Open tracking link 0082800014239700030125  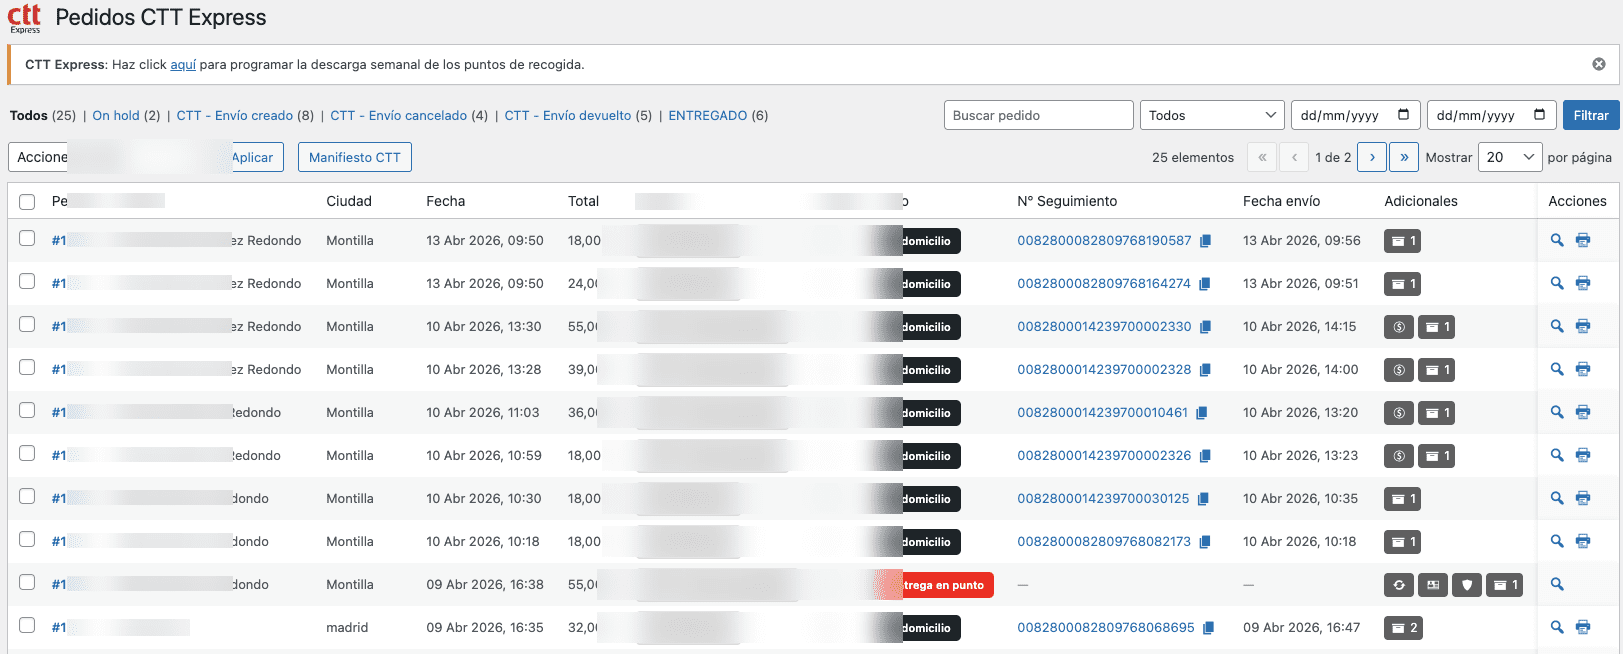point(1103,498)
